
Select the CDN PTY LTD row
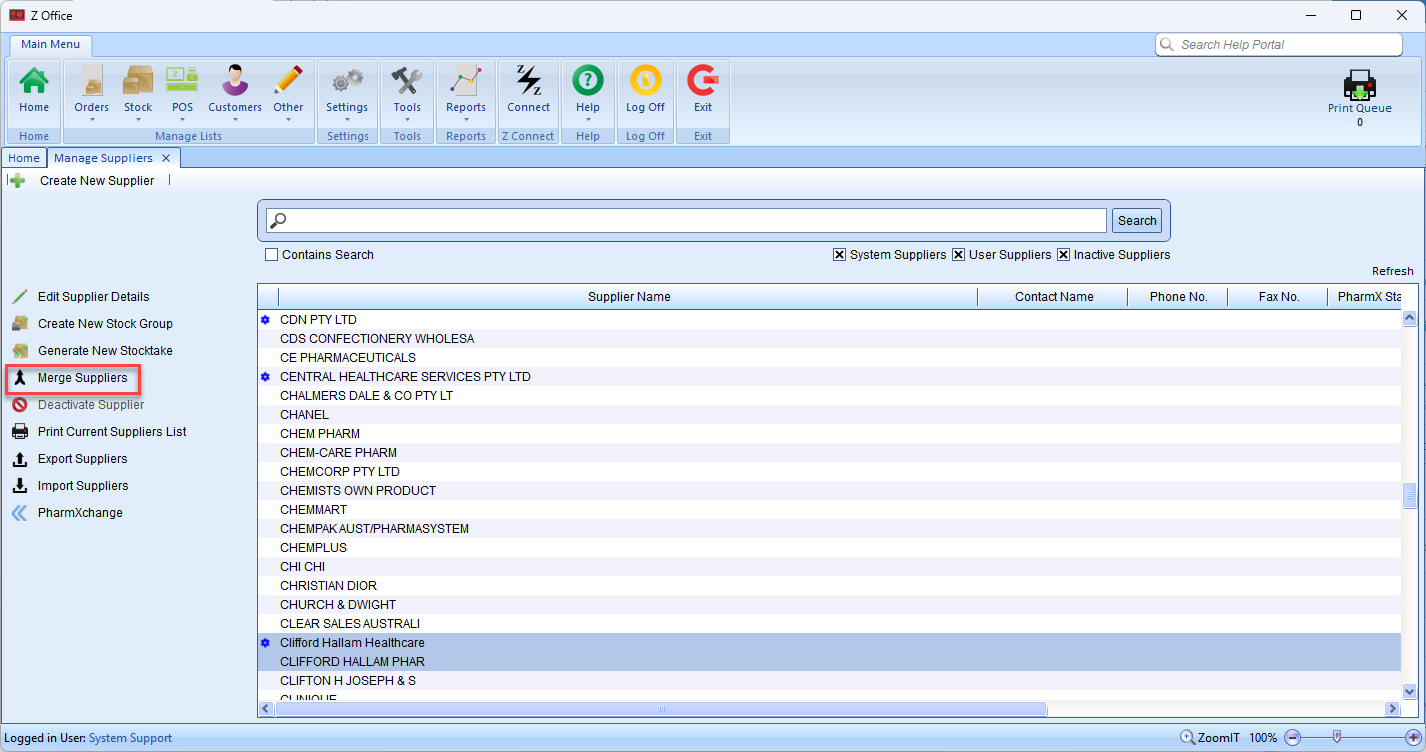coord(829,320)
